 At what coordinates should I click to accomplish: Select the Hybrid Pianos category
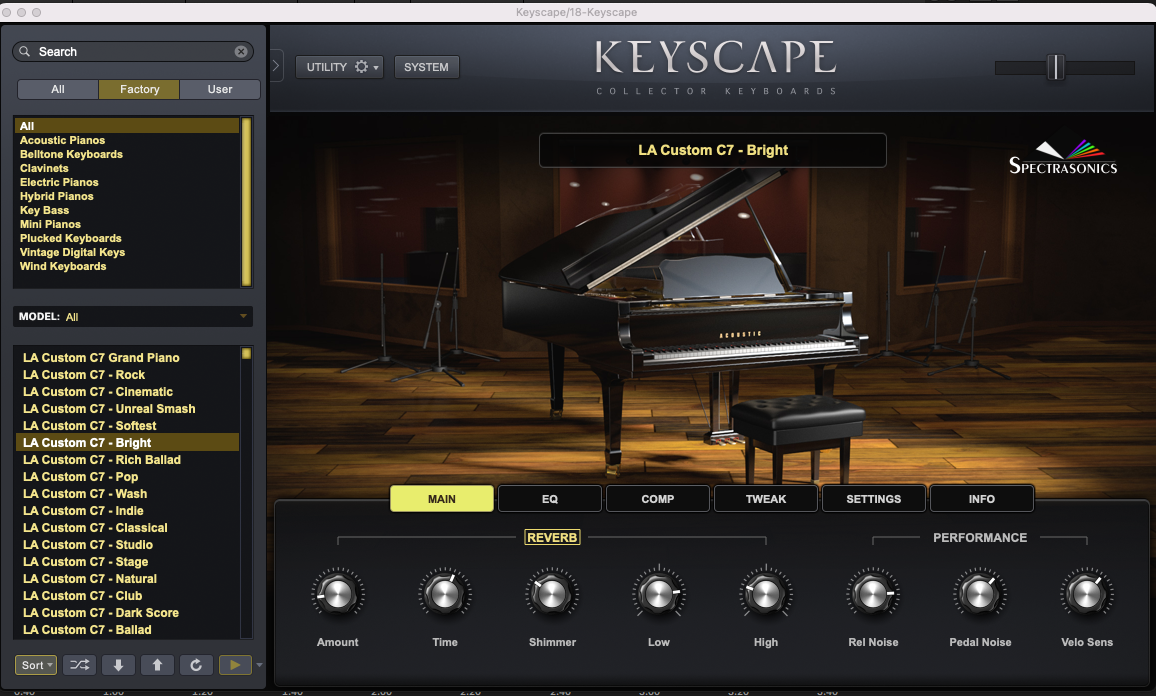(x=57, y=196)
